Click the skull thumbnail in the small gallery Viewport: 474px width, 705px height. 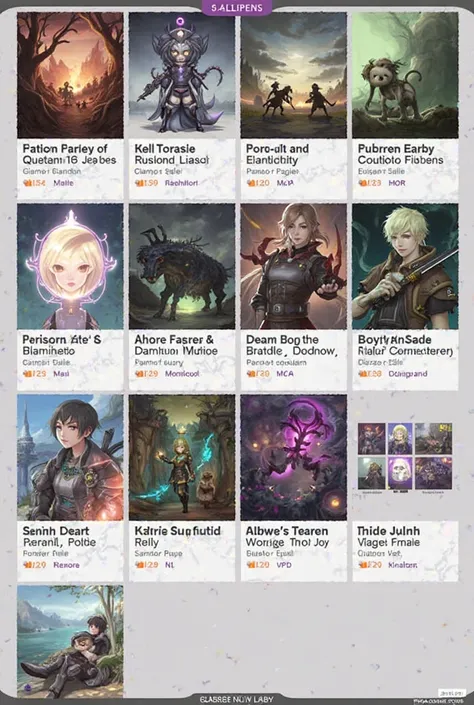(400, 473)
